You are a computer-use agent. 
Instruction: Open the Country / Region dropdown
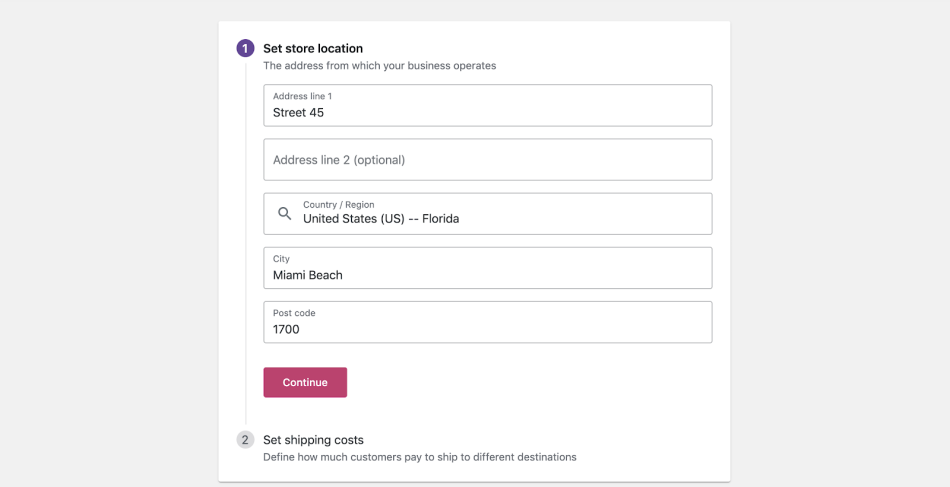[x=488, y=214]
